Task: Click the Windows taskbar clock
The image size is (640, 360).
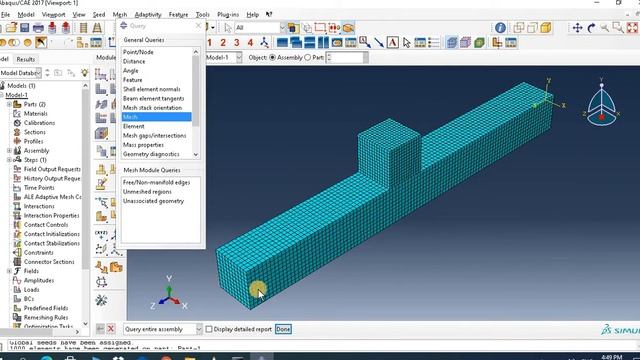Action: pos(612,357)
